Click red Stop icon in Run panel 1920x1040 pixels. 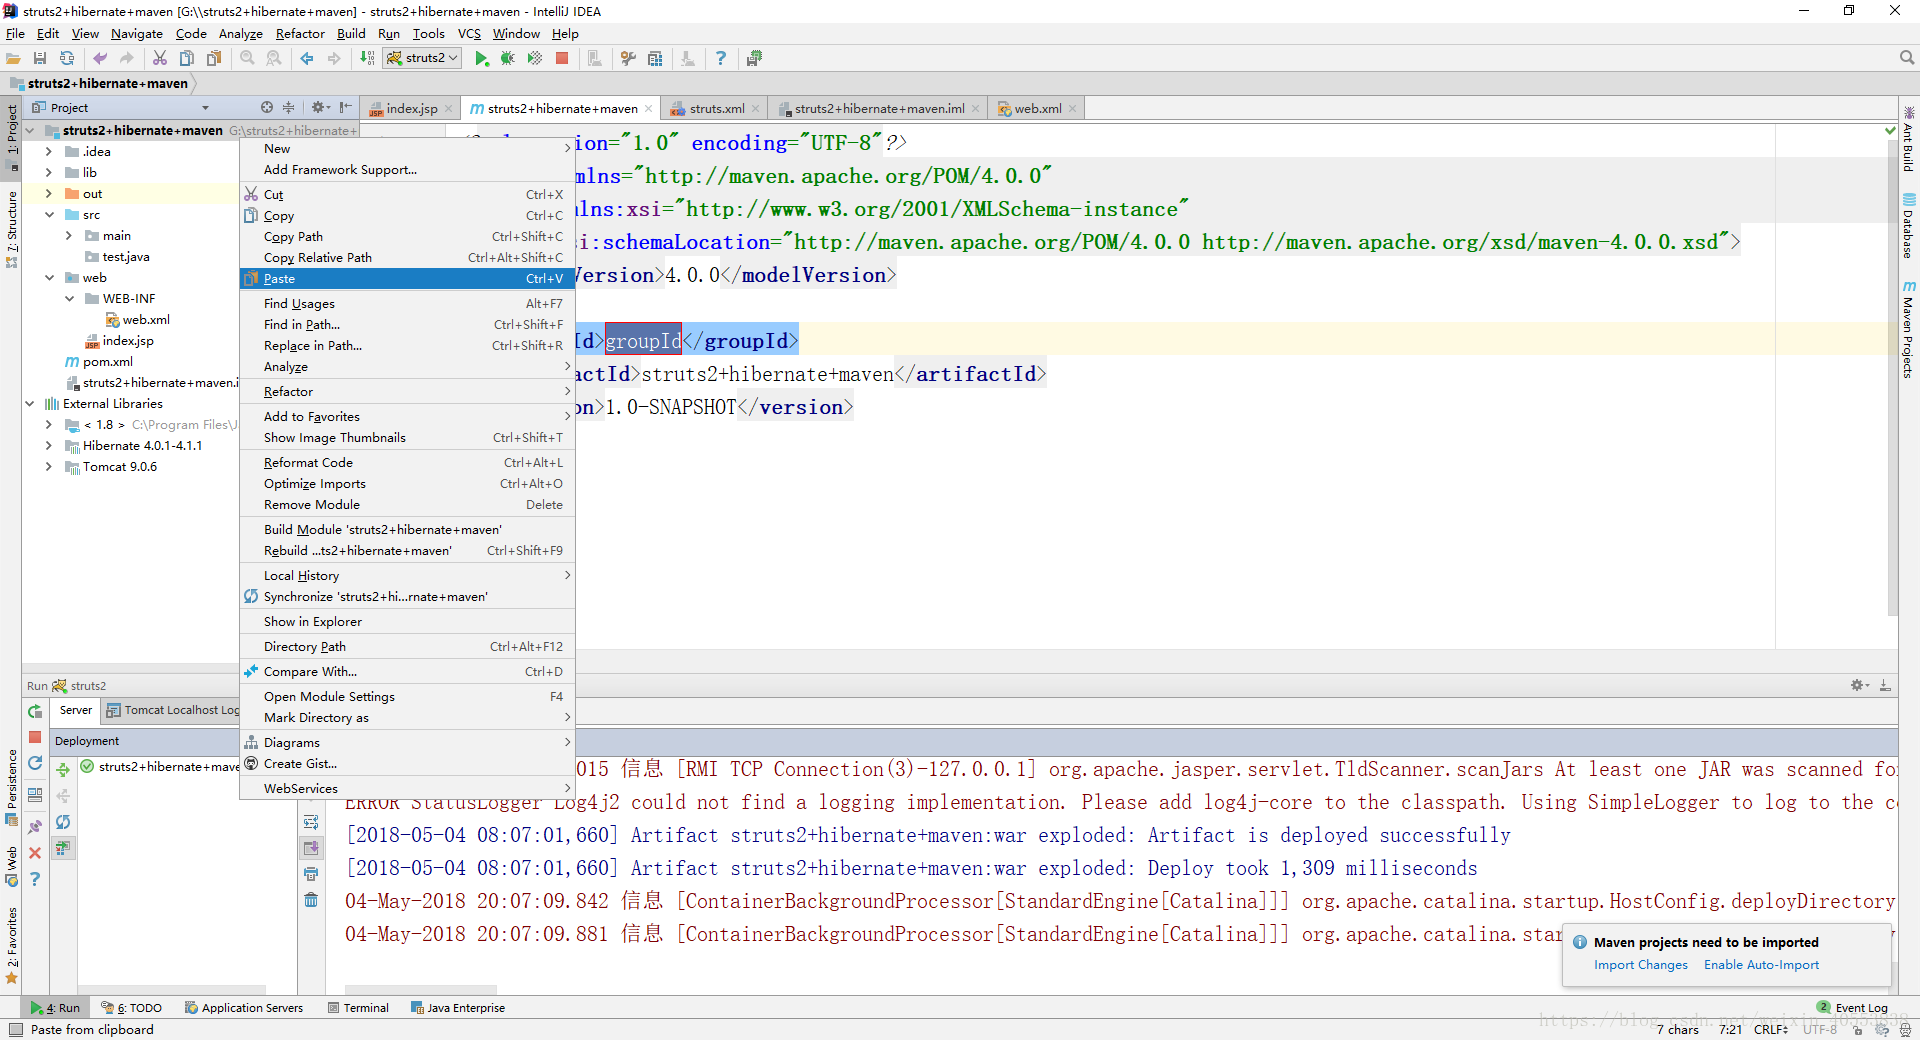coord(35,737)
